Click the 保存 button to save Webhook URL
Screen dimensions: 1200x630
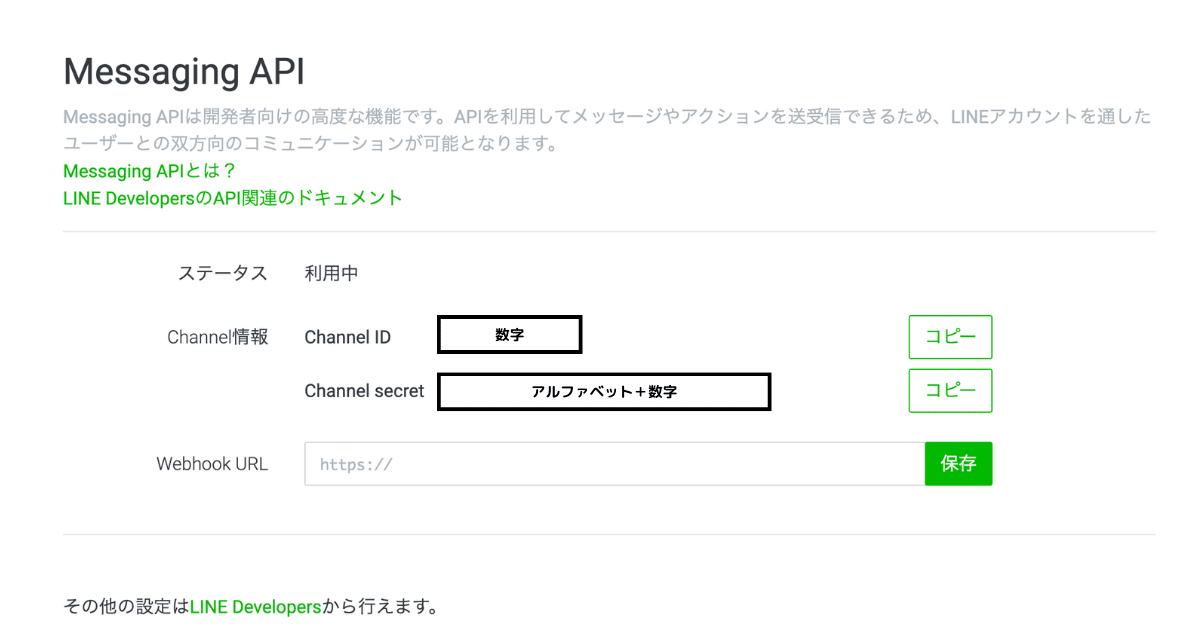pos(958,463)
